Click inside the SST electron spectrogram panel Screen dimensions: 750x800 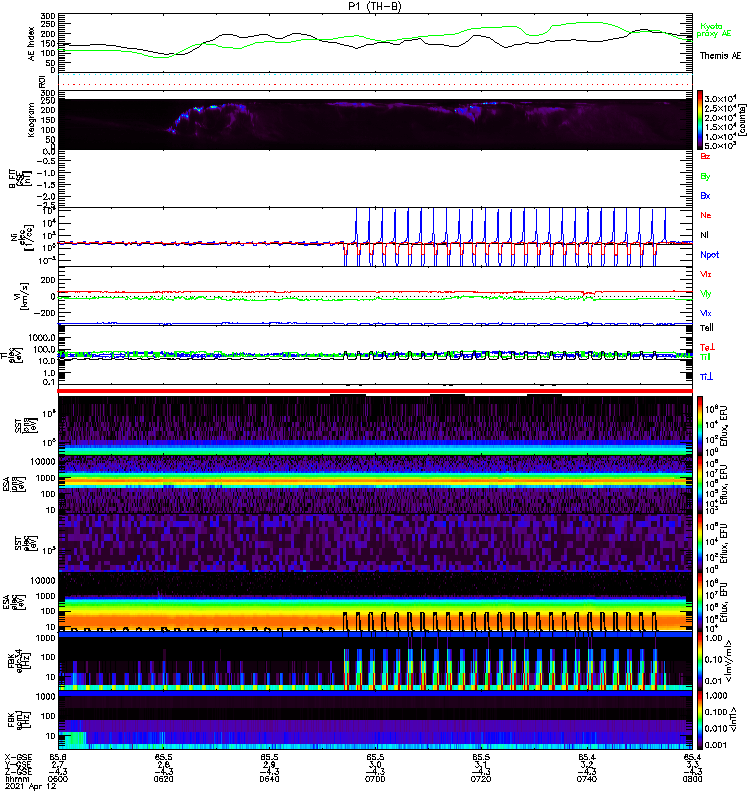point(375,543)
